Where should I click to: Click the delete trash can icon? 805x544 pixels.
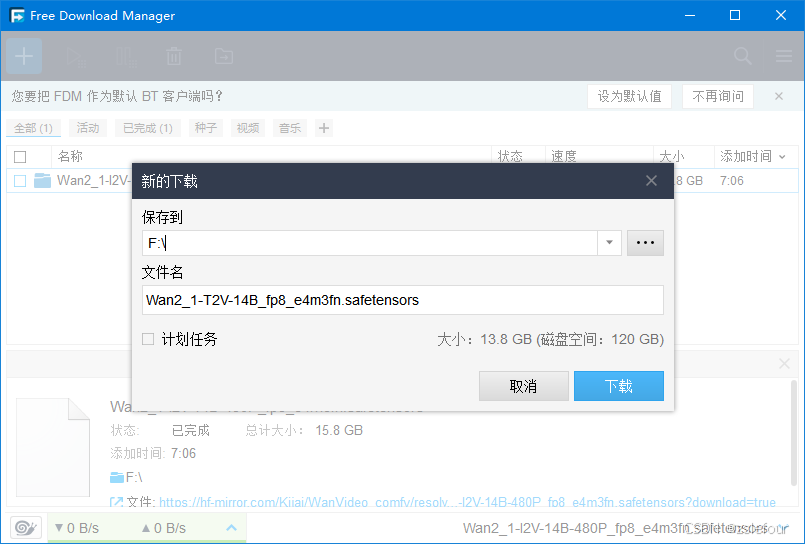coord(174,56)
